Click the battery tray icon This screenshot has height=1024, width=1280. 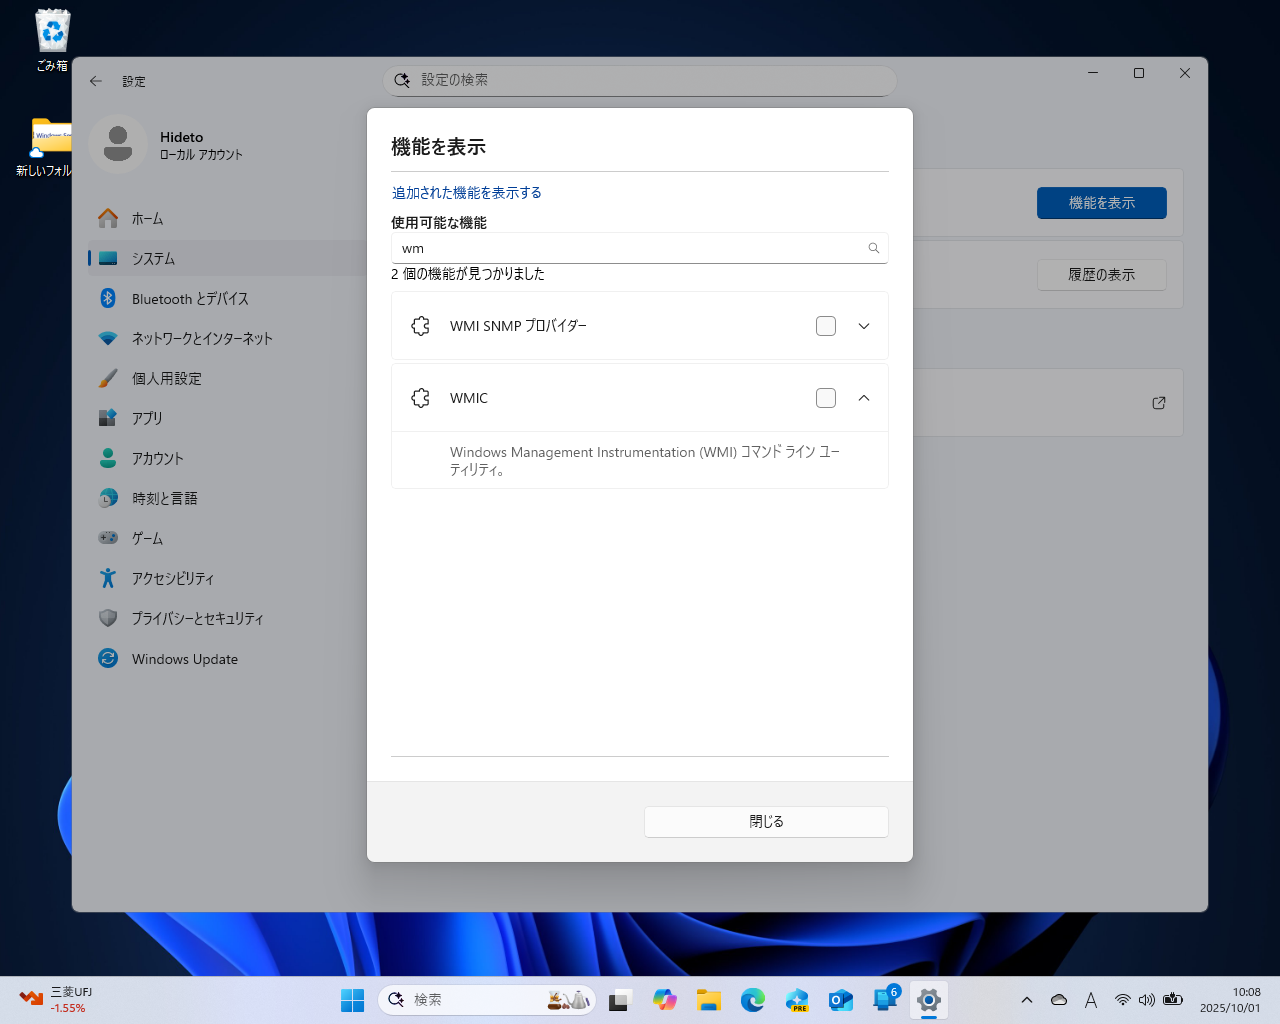[1173, 1000]
